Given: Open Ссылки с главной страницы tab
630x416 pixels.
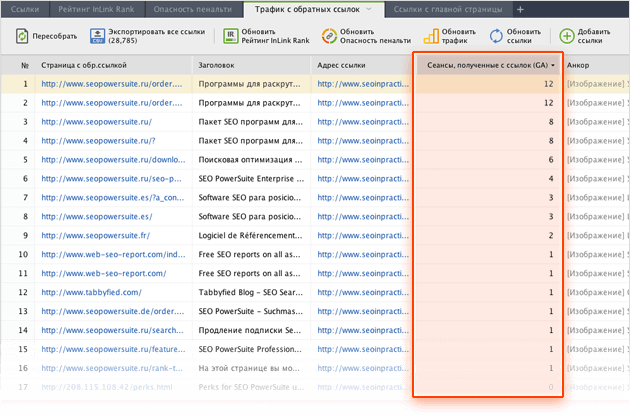Looking at the screenshot, I should tap(448, 9).
